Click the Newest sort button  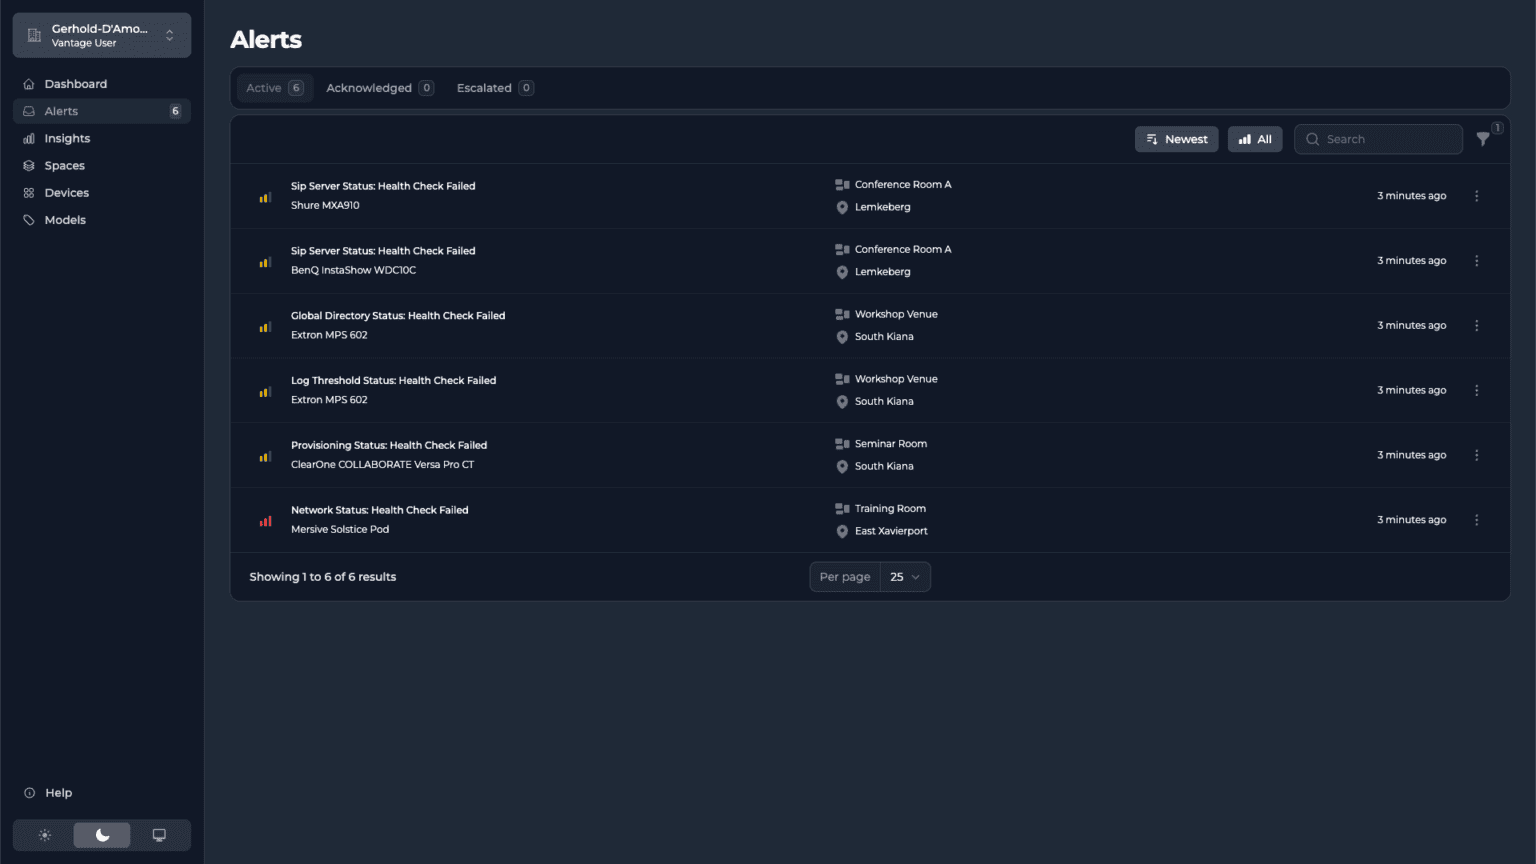click(1176, 139)
